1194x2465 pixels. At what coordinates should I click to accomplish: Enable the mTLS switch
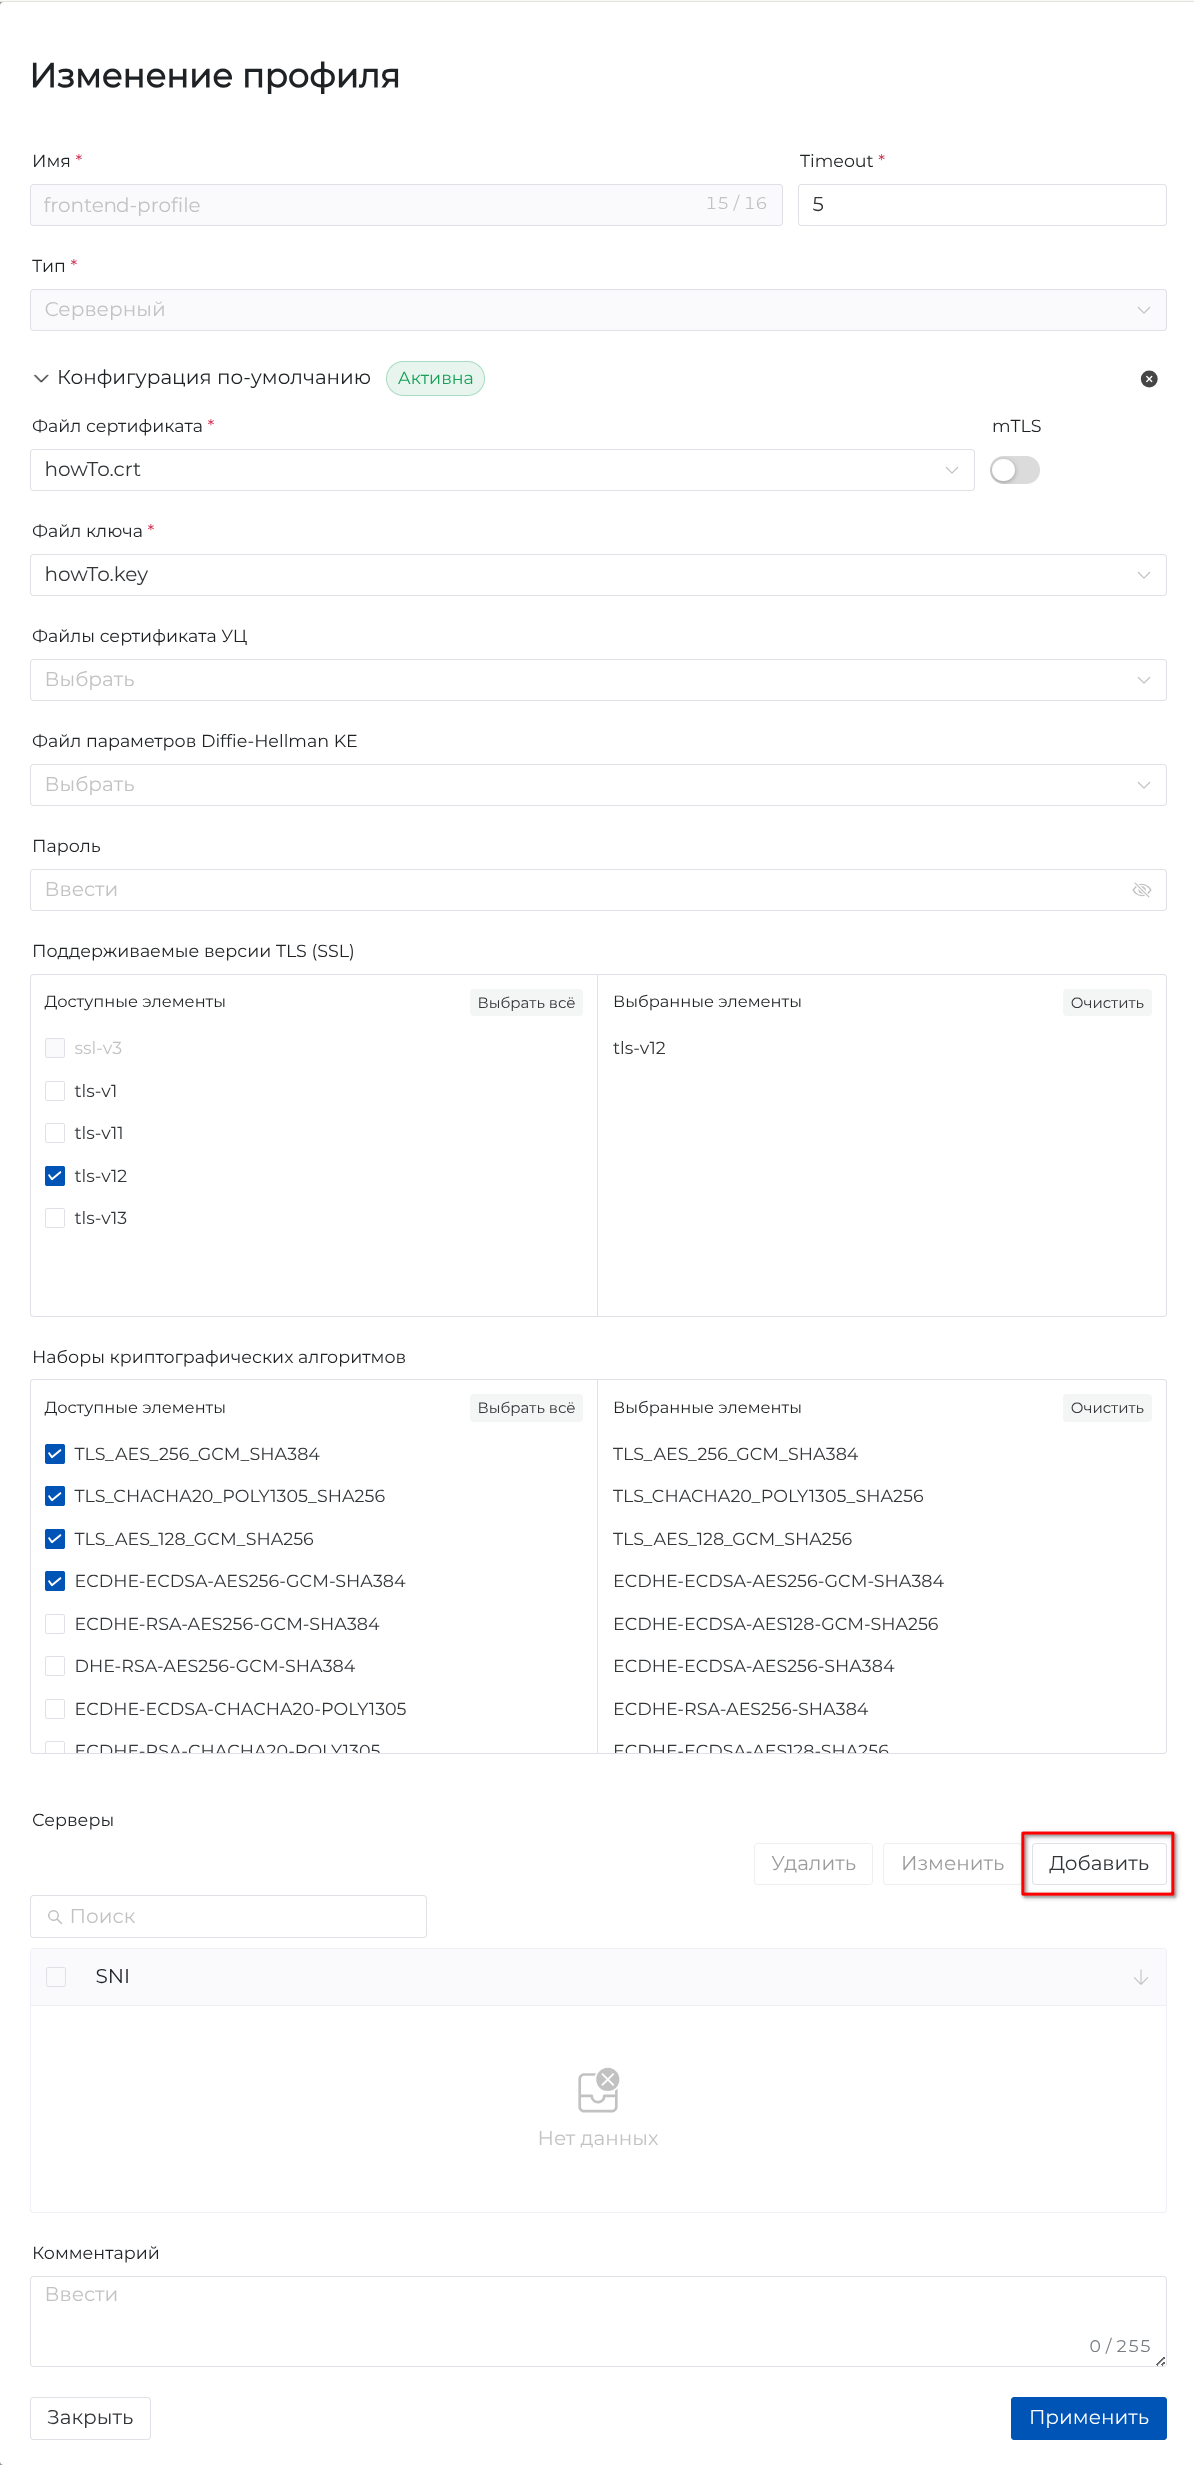point(1014,470)
